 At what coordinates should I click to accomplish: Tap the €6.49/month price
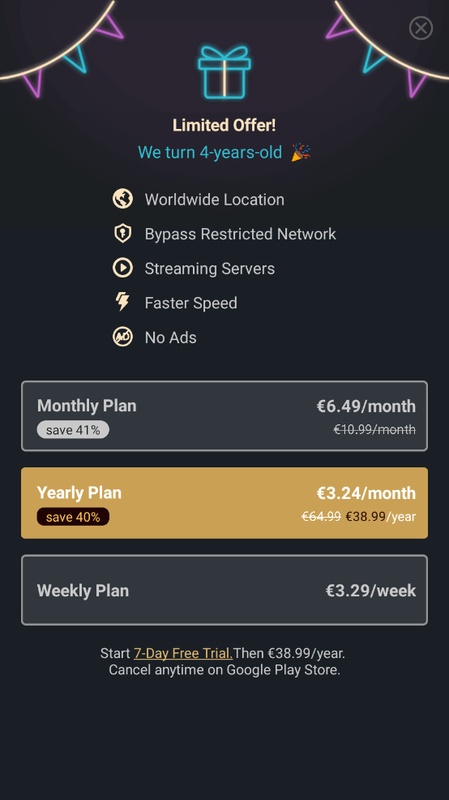point(366,406)
